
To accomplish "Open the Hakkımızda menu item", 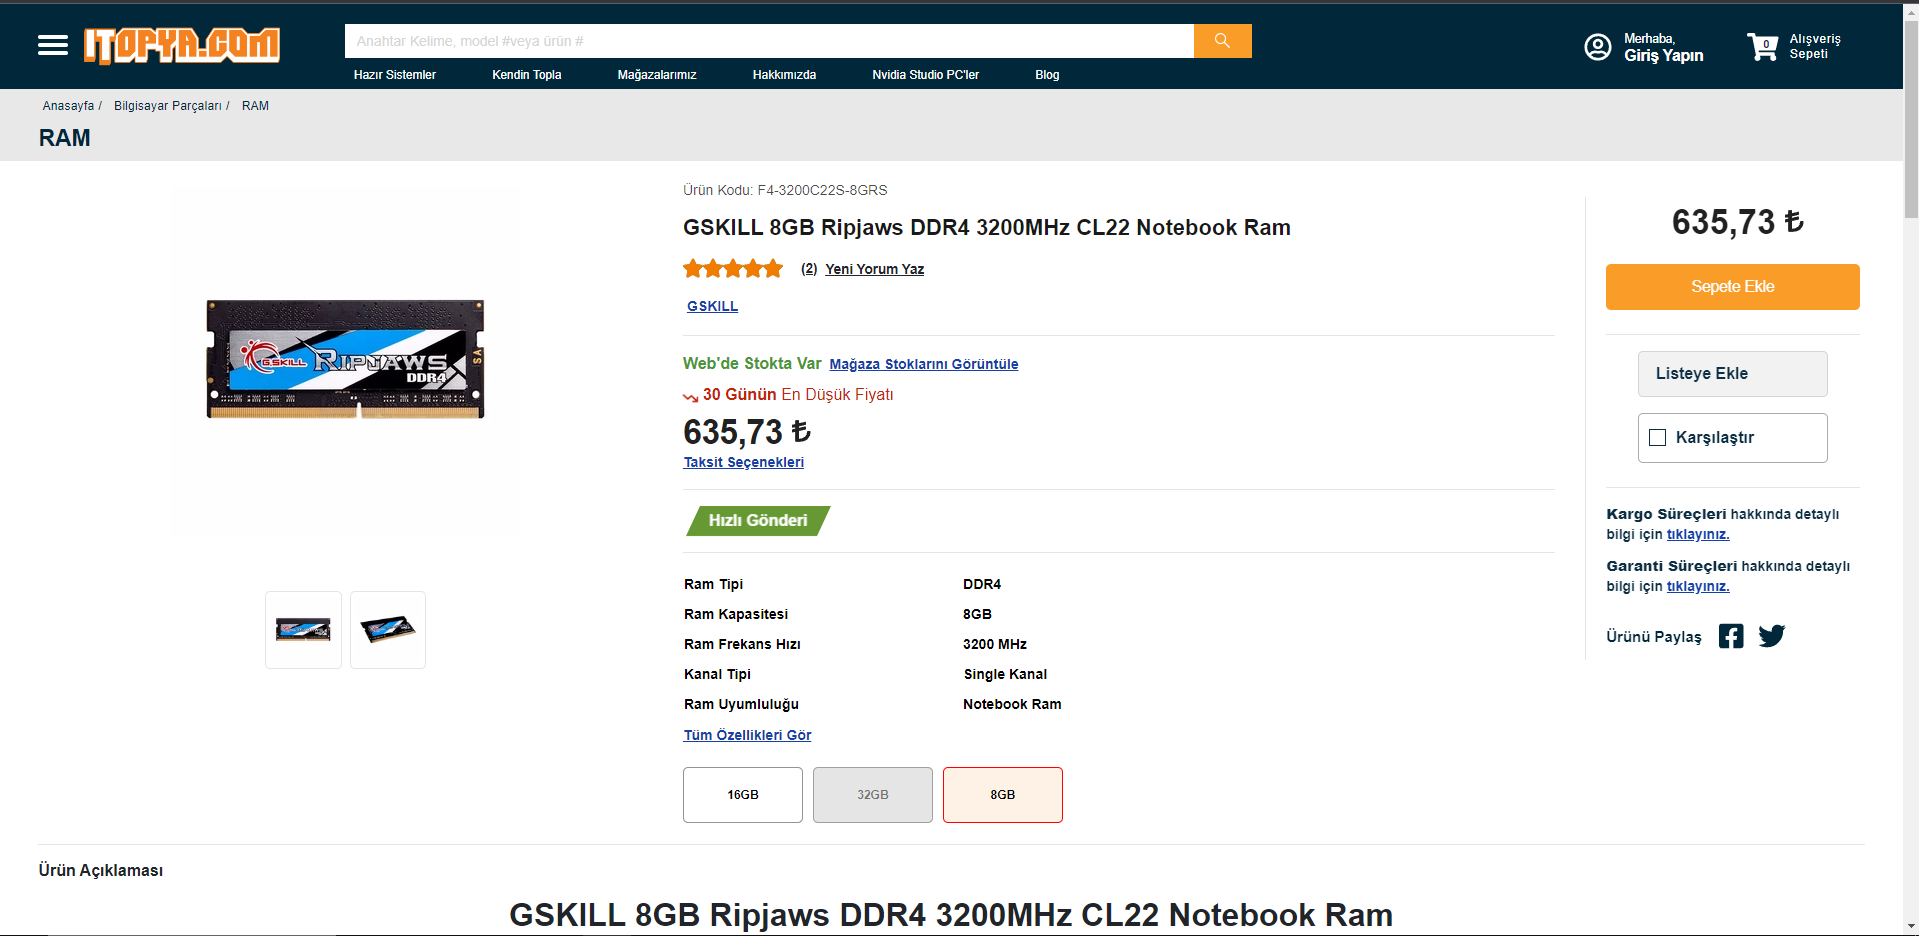I will pos(785,75).
